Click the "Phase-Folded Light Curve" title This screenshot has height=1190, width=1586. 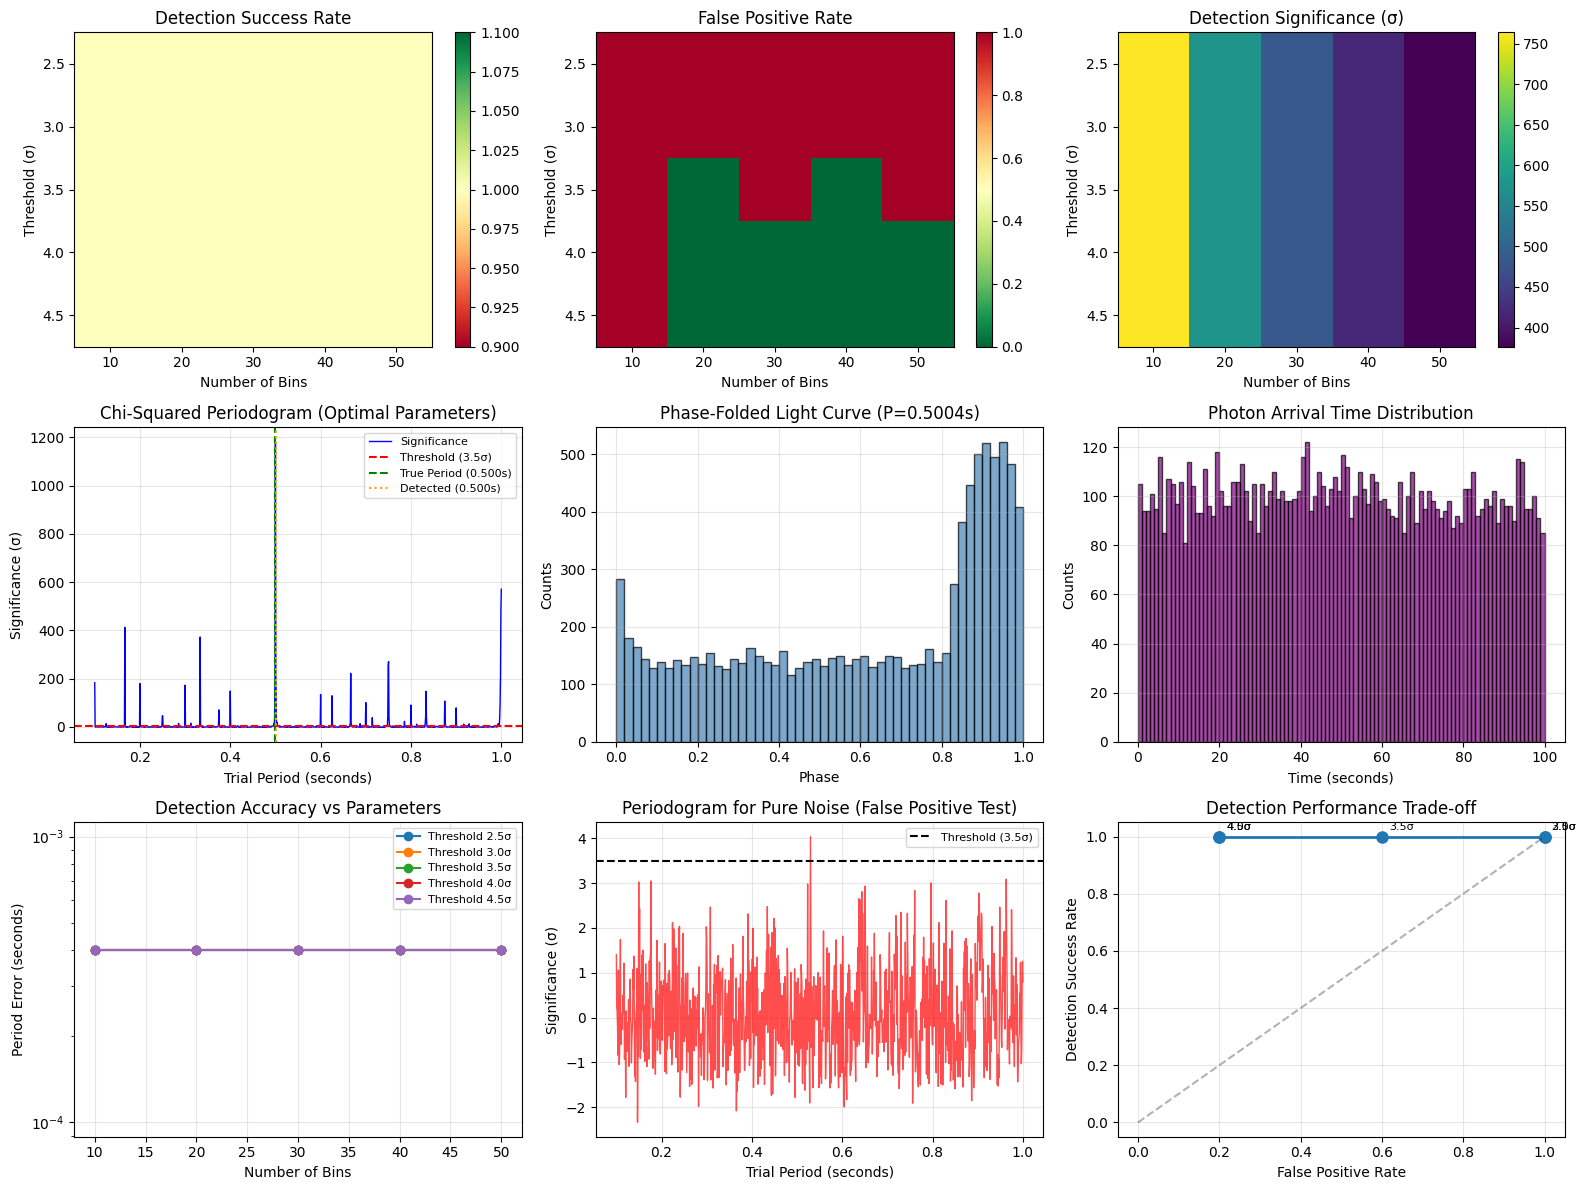(x=819, y=413)
